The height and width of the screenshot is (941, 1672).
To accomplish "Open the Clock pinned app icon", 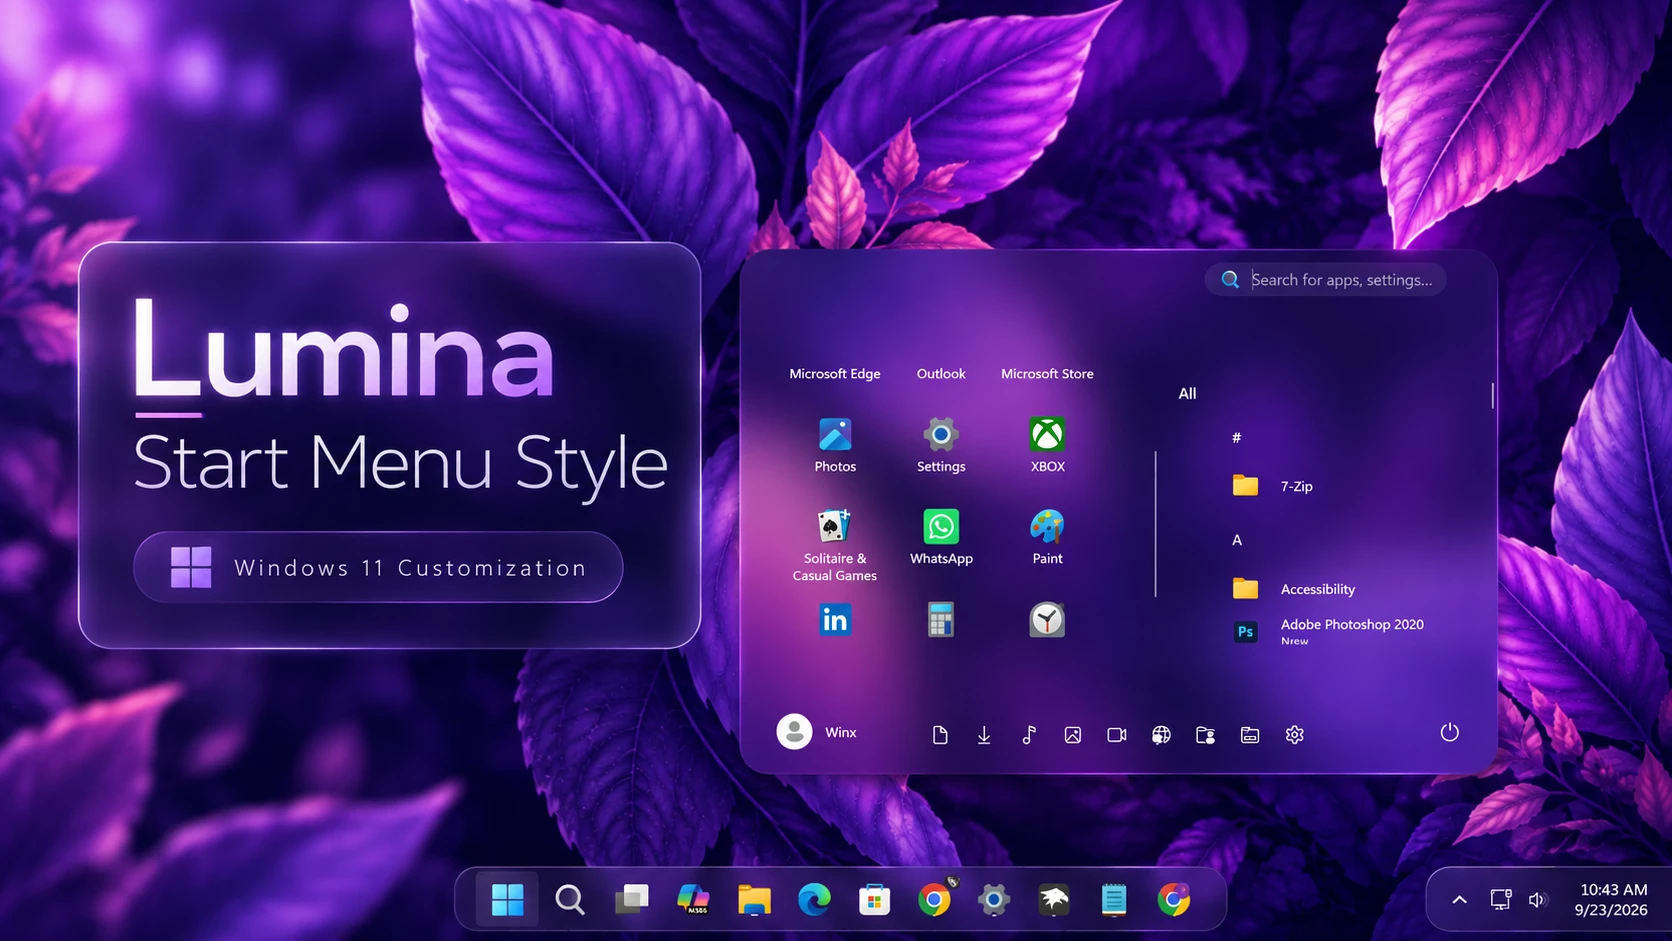I will pos(1047,620).
